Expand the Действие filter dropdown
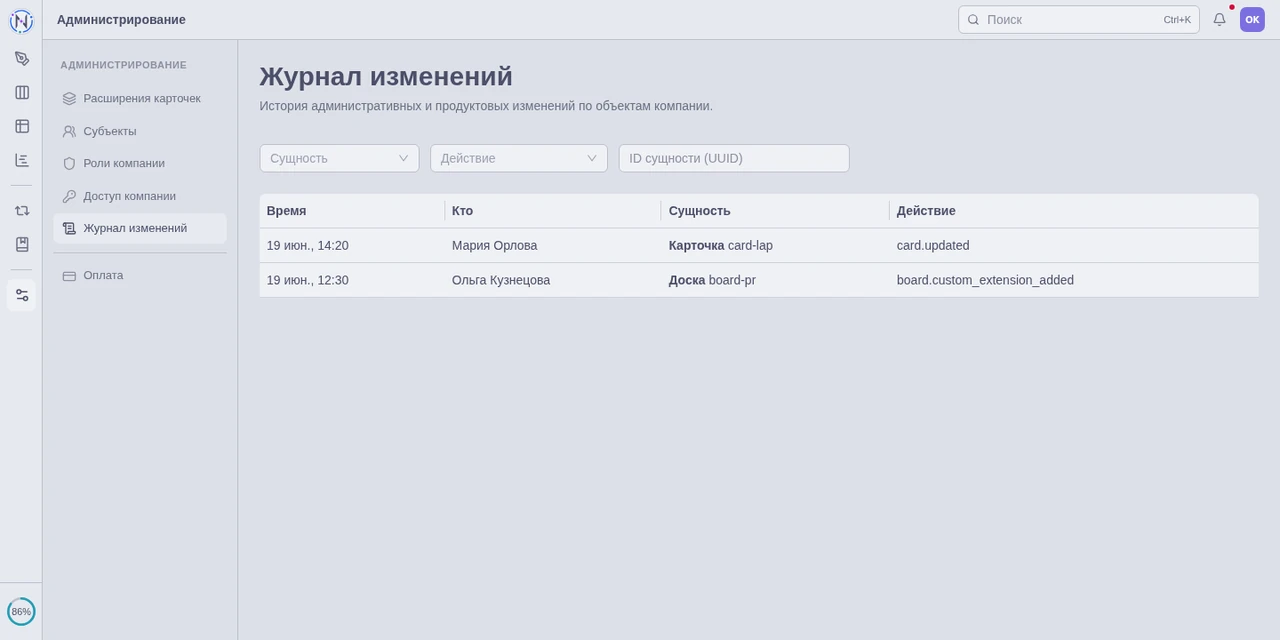This screenshot has height=640, width=1280. tap(519, 158)
